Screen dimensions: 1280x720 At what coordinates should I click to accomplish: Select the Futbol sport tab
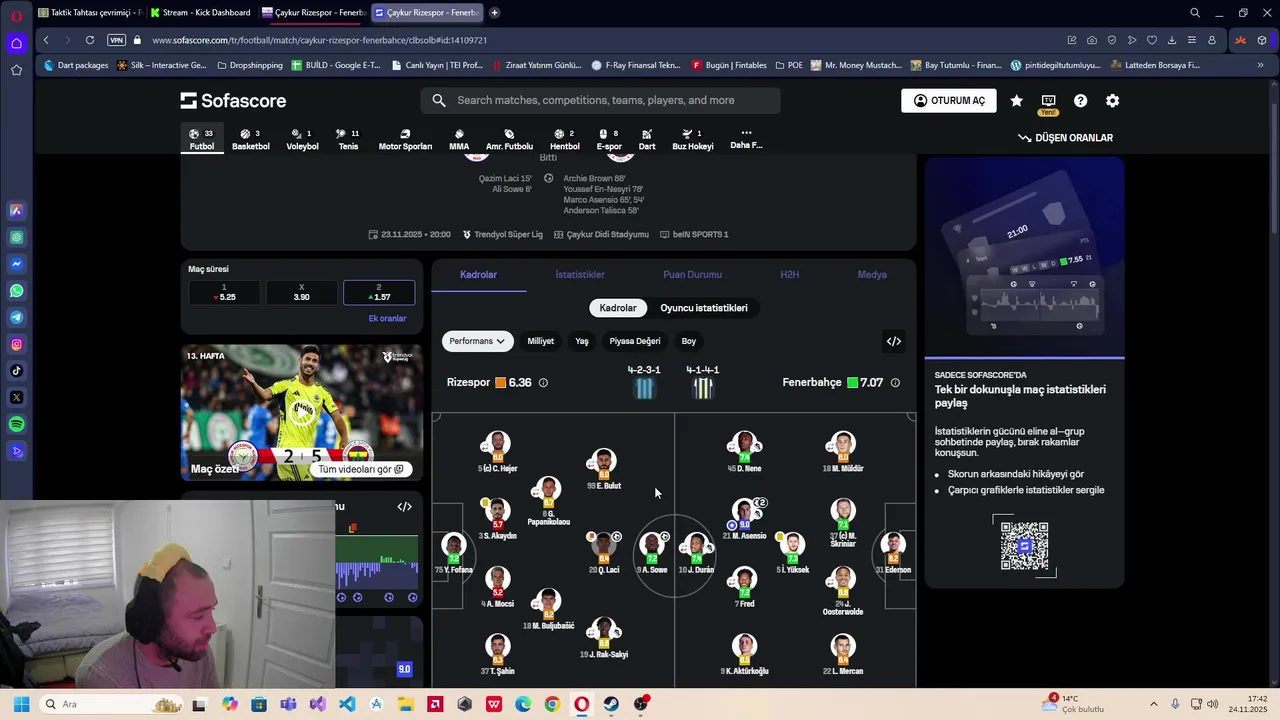coord(202,140)
